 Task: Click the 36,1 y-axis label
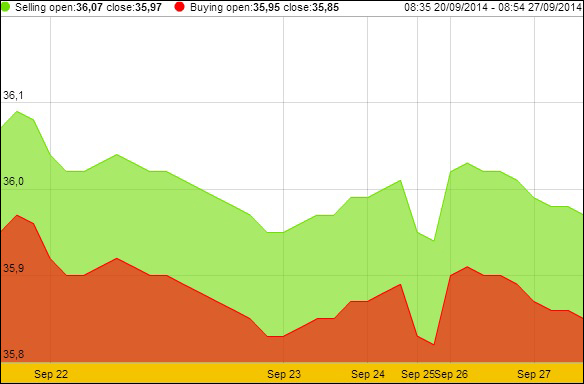(x=13, y=96)
